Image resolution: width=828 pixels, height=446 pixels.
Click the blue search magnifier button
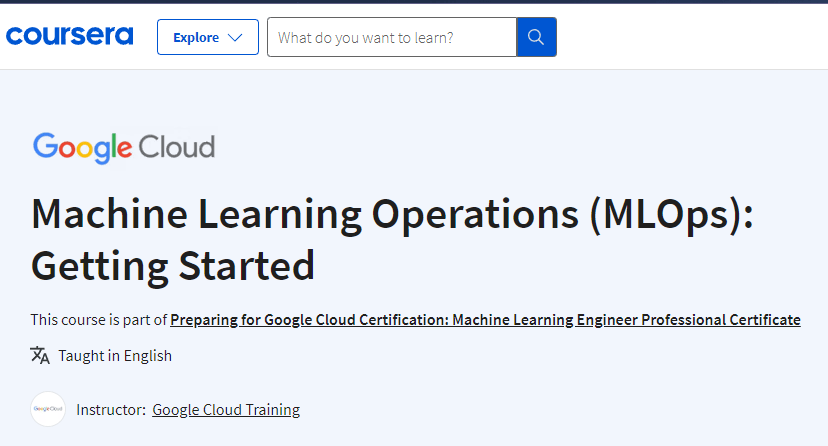coord(536,37)
